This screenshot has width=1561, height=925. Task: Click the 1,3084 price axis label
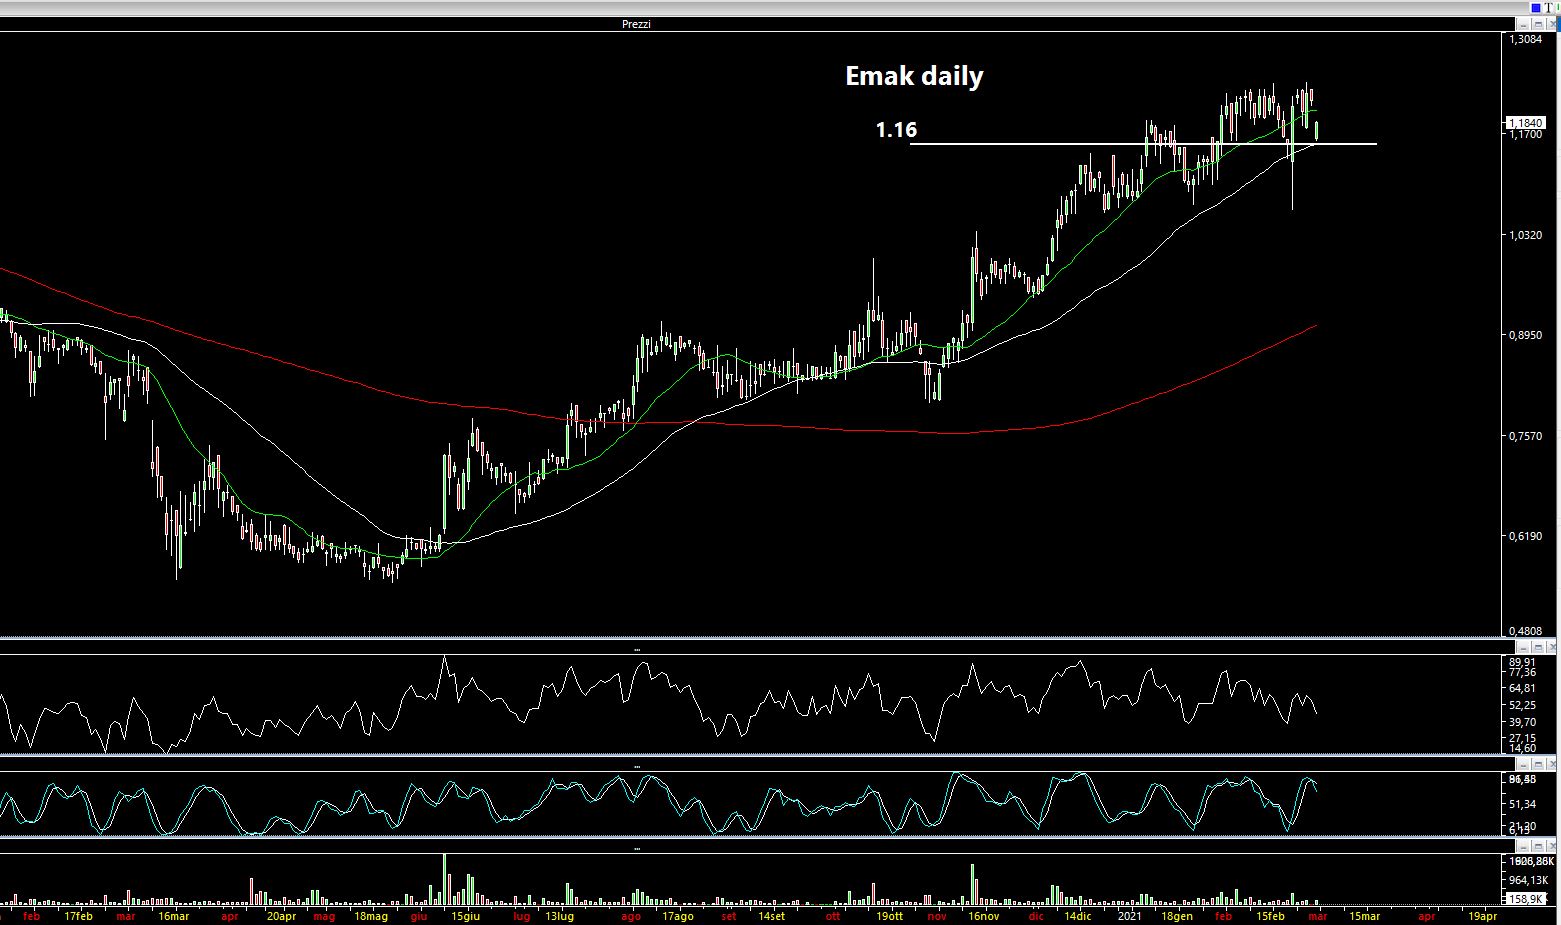1525,40
